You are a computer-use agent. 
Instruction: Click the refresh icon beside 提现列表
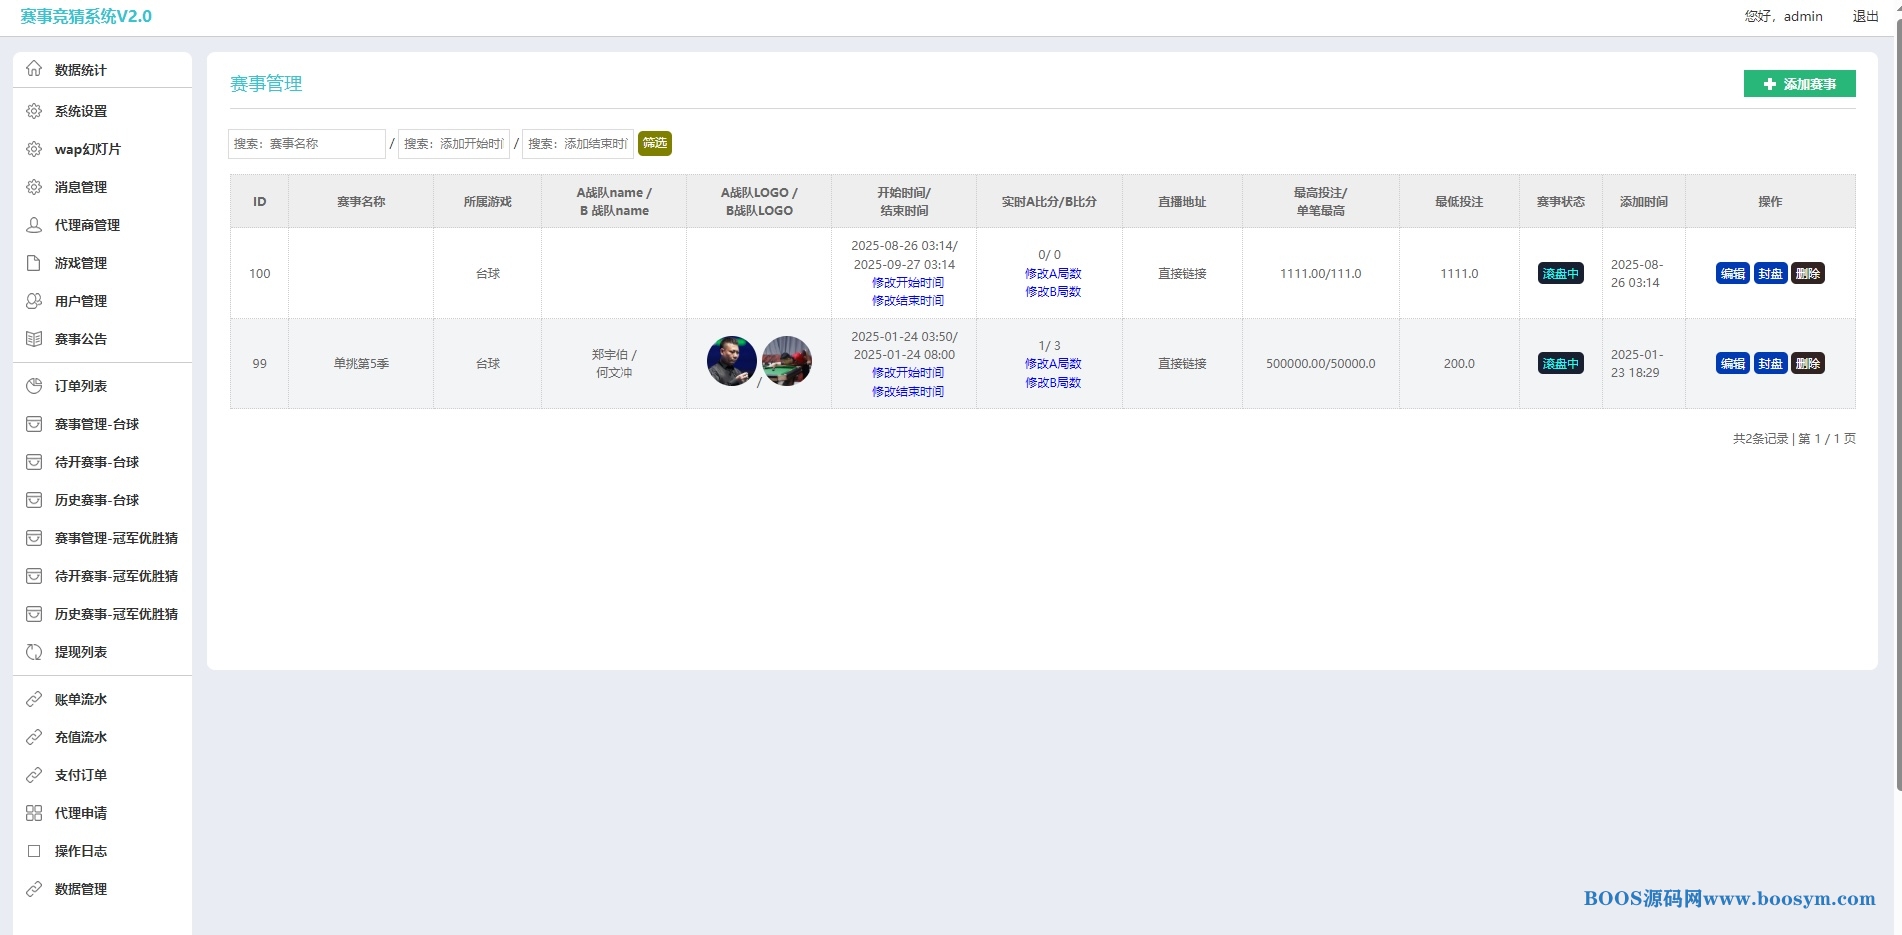coord(34,652)
